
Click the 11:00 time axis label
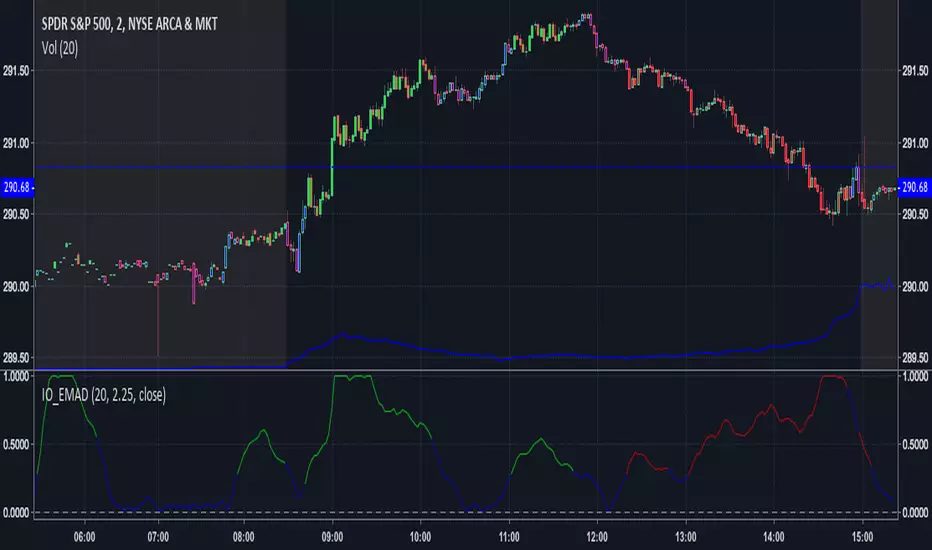[x=509, y=537]
